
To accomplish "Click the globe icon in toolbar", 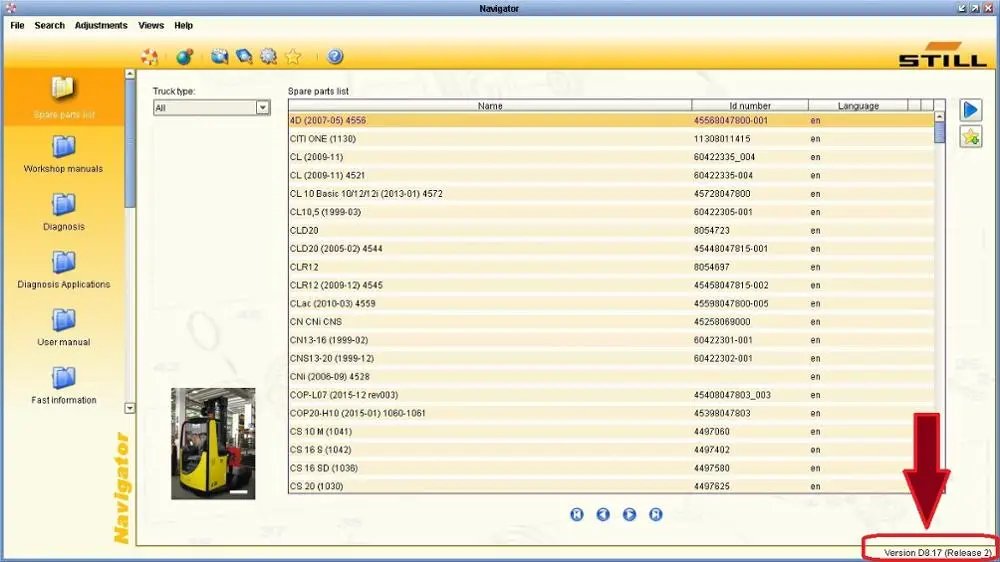I will pyautogui.click(x=184, y=57).
